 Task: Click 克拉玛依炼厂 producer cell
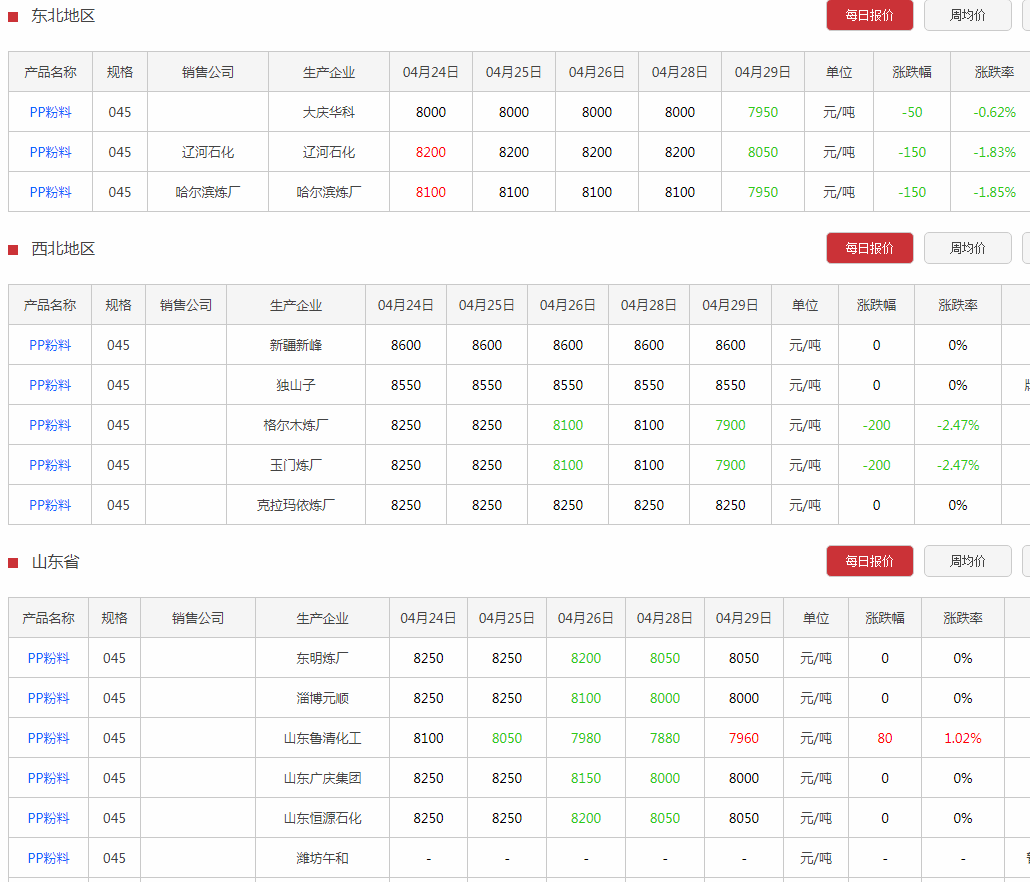[296, 506]
